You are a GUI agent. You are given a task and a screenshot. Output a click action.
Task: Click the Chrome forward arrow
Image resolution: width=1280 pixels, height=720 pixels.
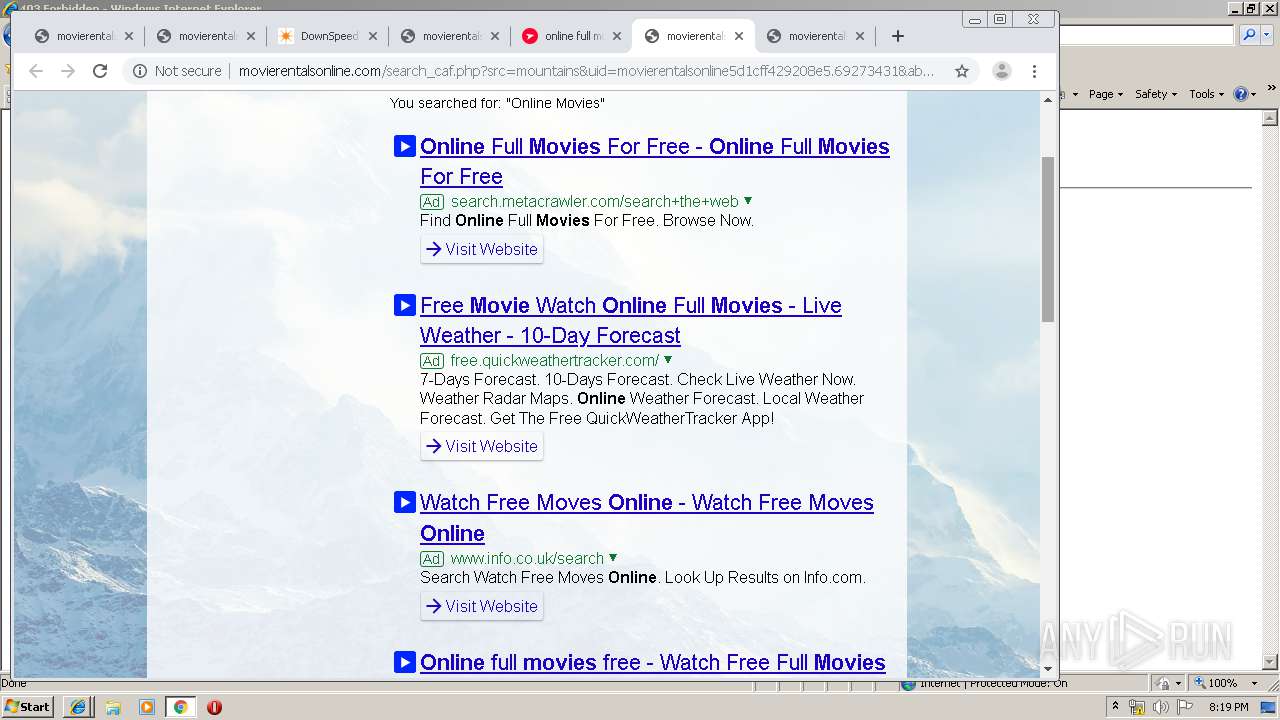click(x=68, y=71)
